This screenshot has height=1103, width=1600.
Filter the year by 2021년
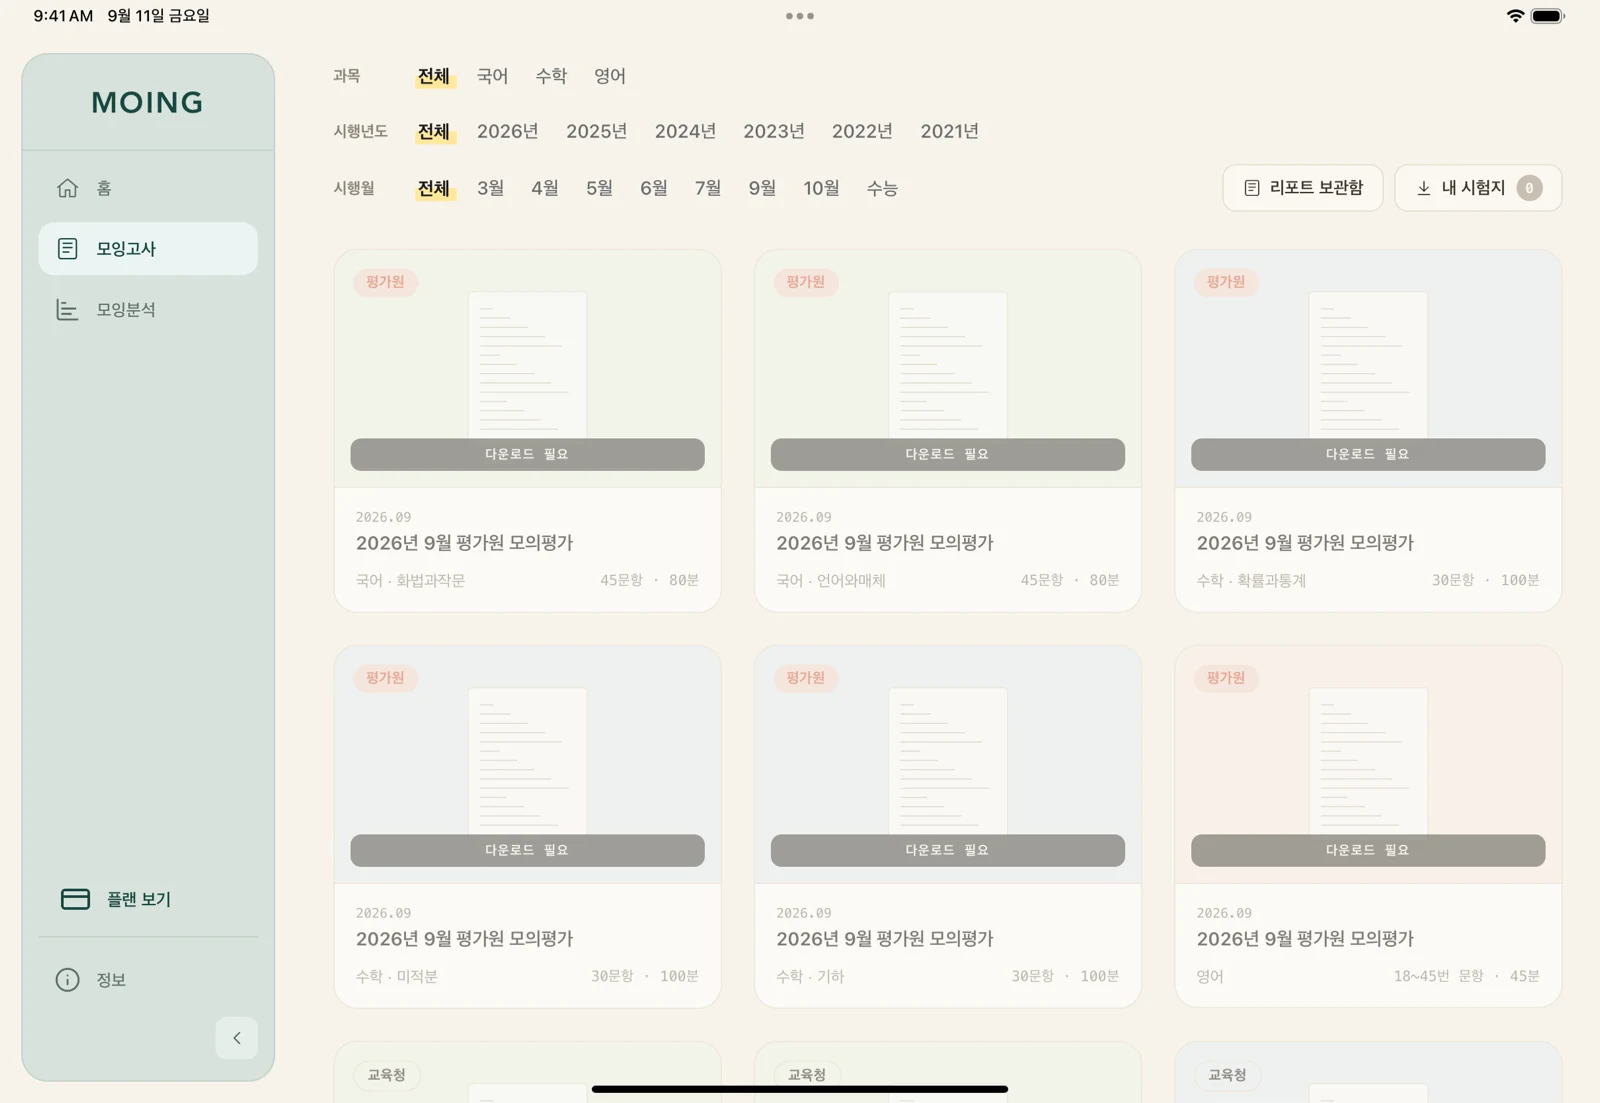tap(950, 131)
